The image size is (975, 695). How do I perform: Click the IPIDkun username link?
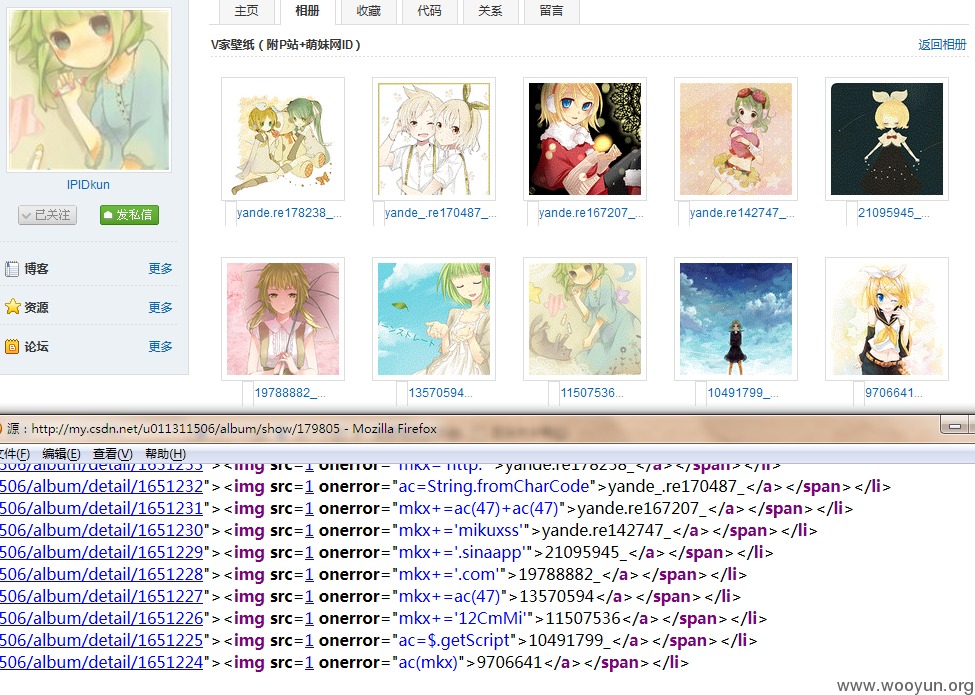pos(88,185)
